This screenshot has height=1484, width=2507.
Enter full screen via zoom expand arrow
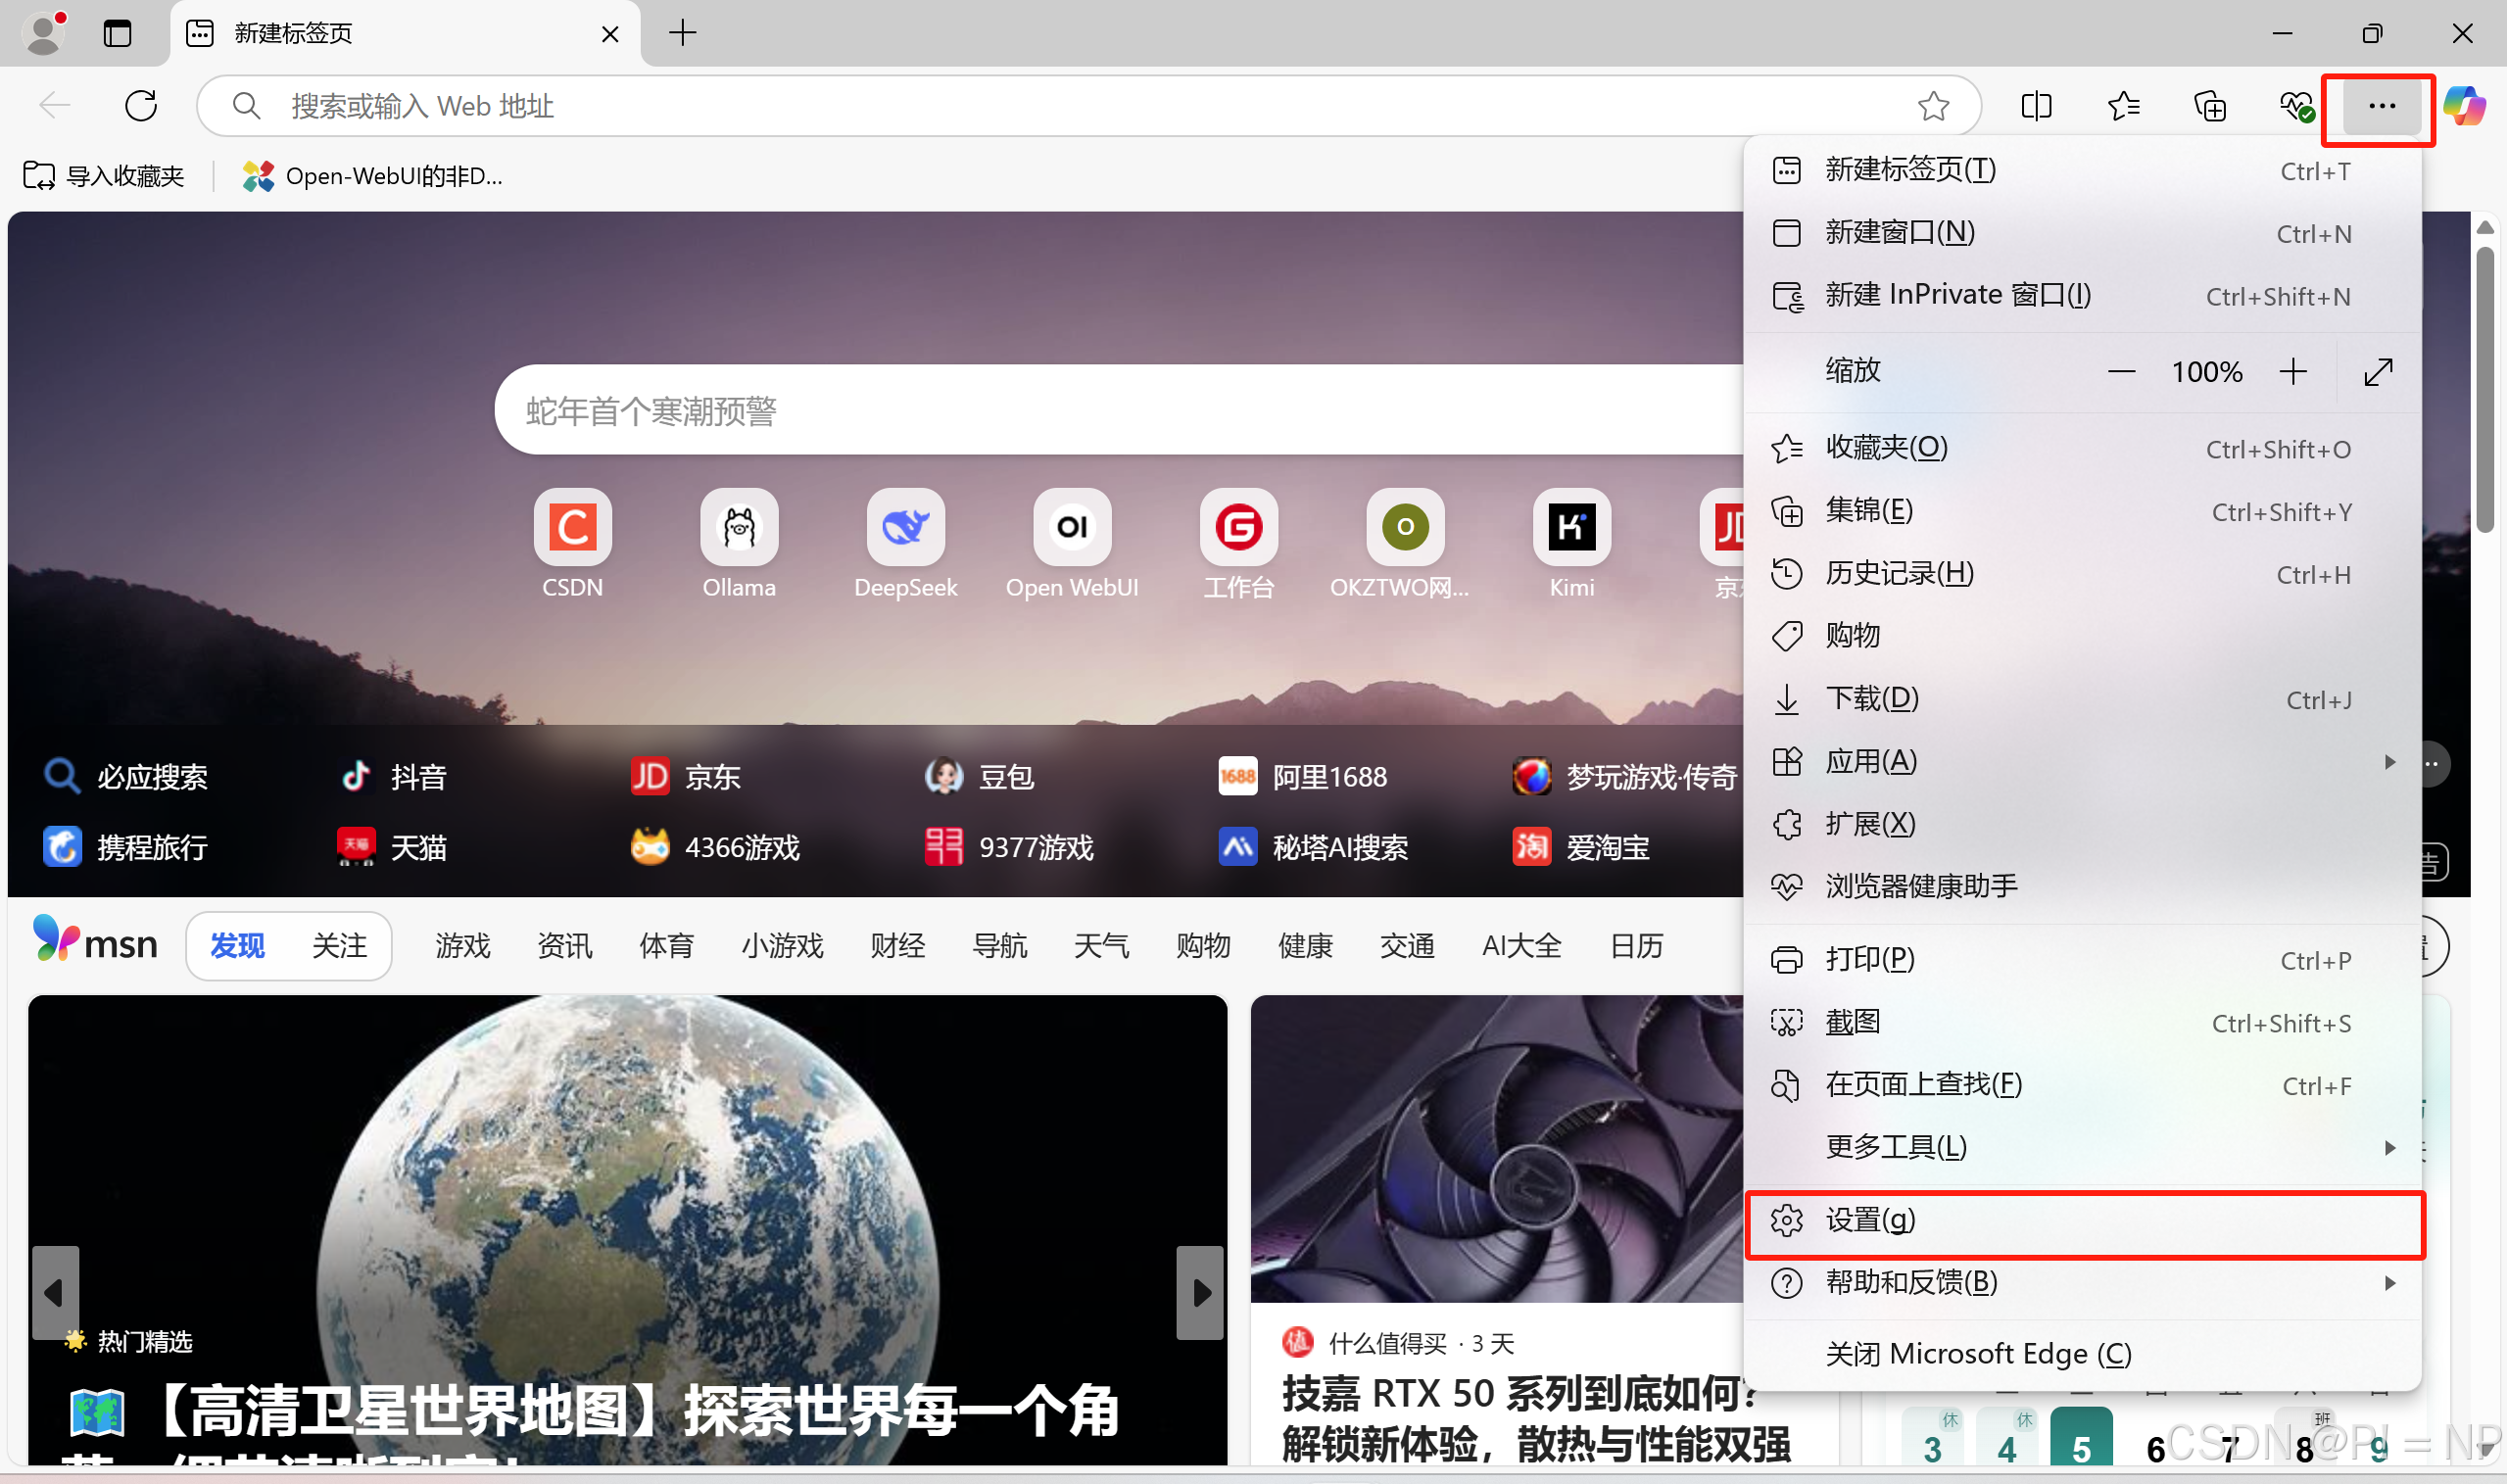click(x=2378, y=372)
